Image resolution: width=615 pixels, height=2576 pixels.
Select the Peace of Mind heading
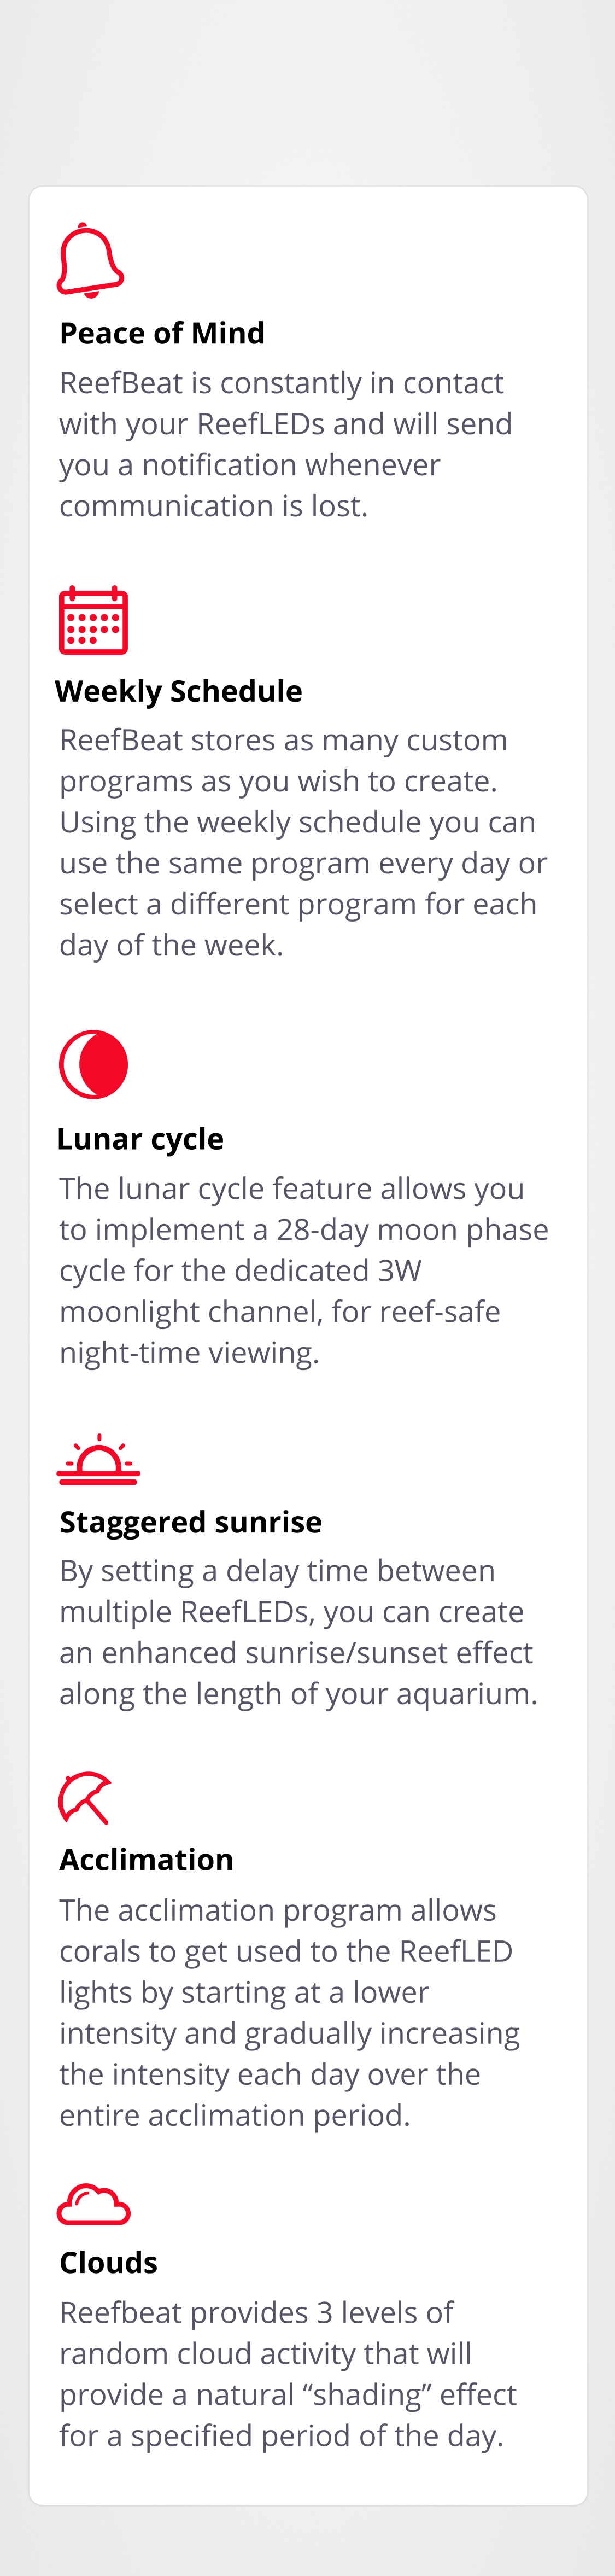click(162, 333)
